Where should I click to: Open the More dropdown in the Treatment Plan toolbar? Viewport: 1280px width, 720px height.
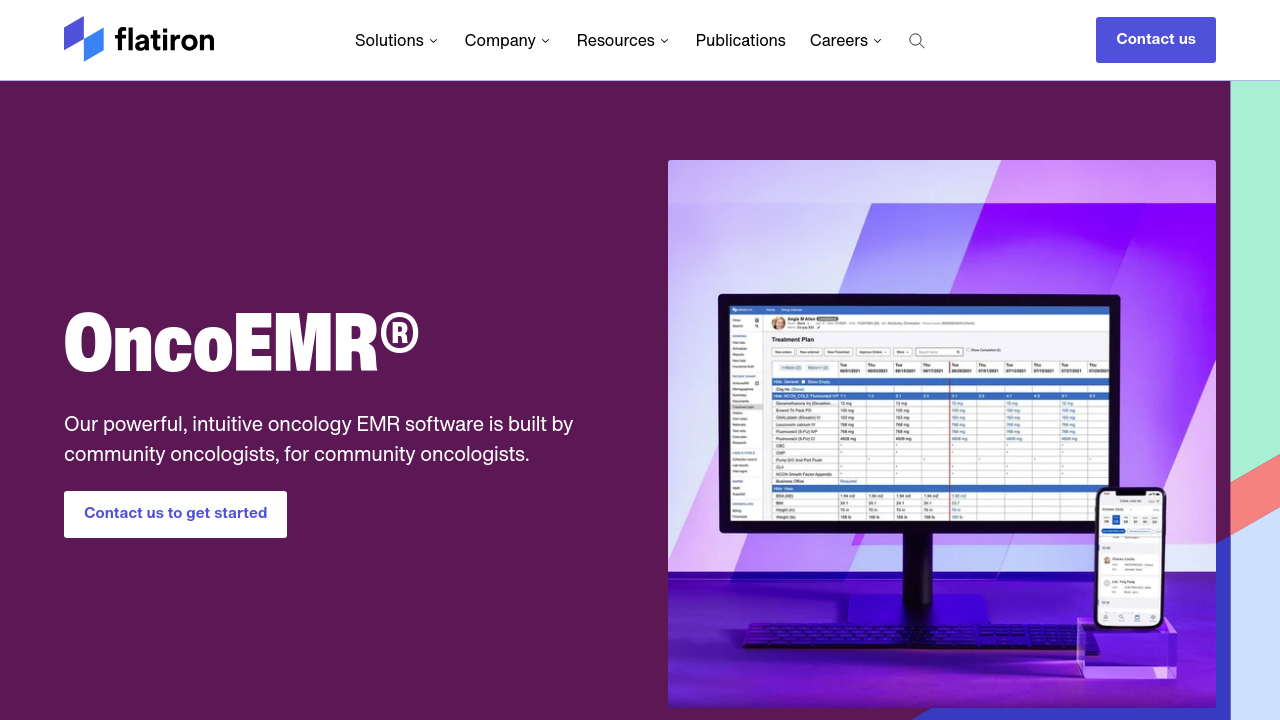[x=902, y=352]
